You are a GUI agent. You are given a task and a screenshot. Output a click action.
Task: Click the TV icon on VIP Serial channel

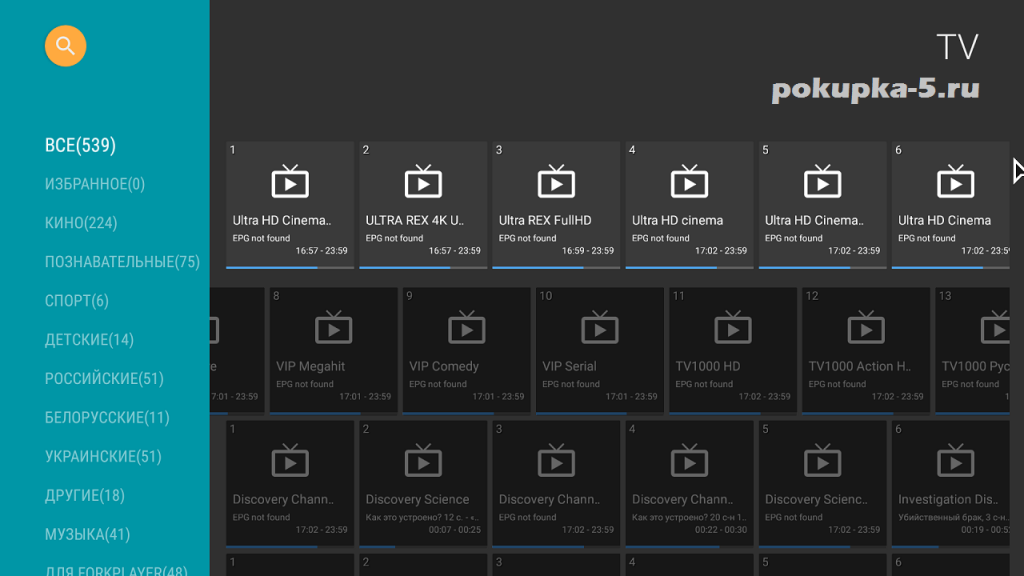coord(599,328)
